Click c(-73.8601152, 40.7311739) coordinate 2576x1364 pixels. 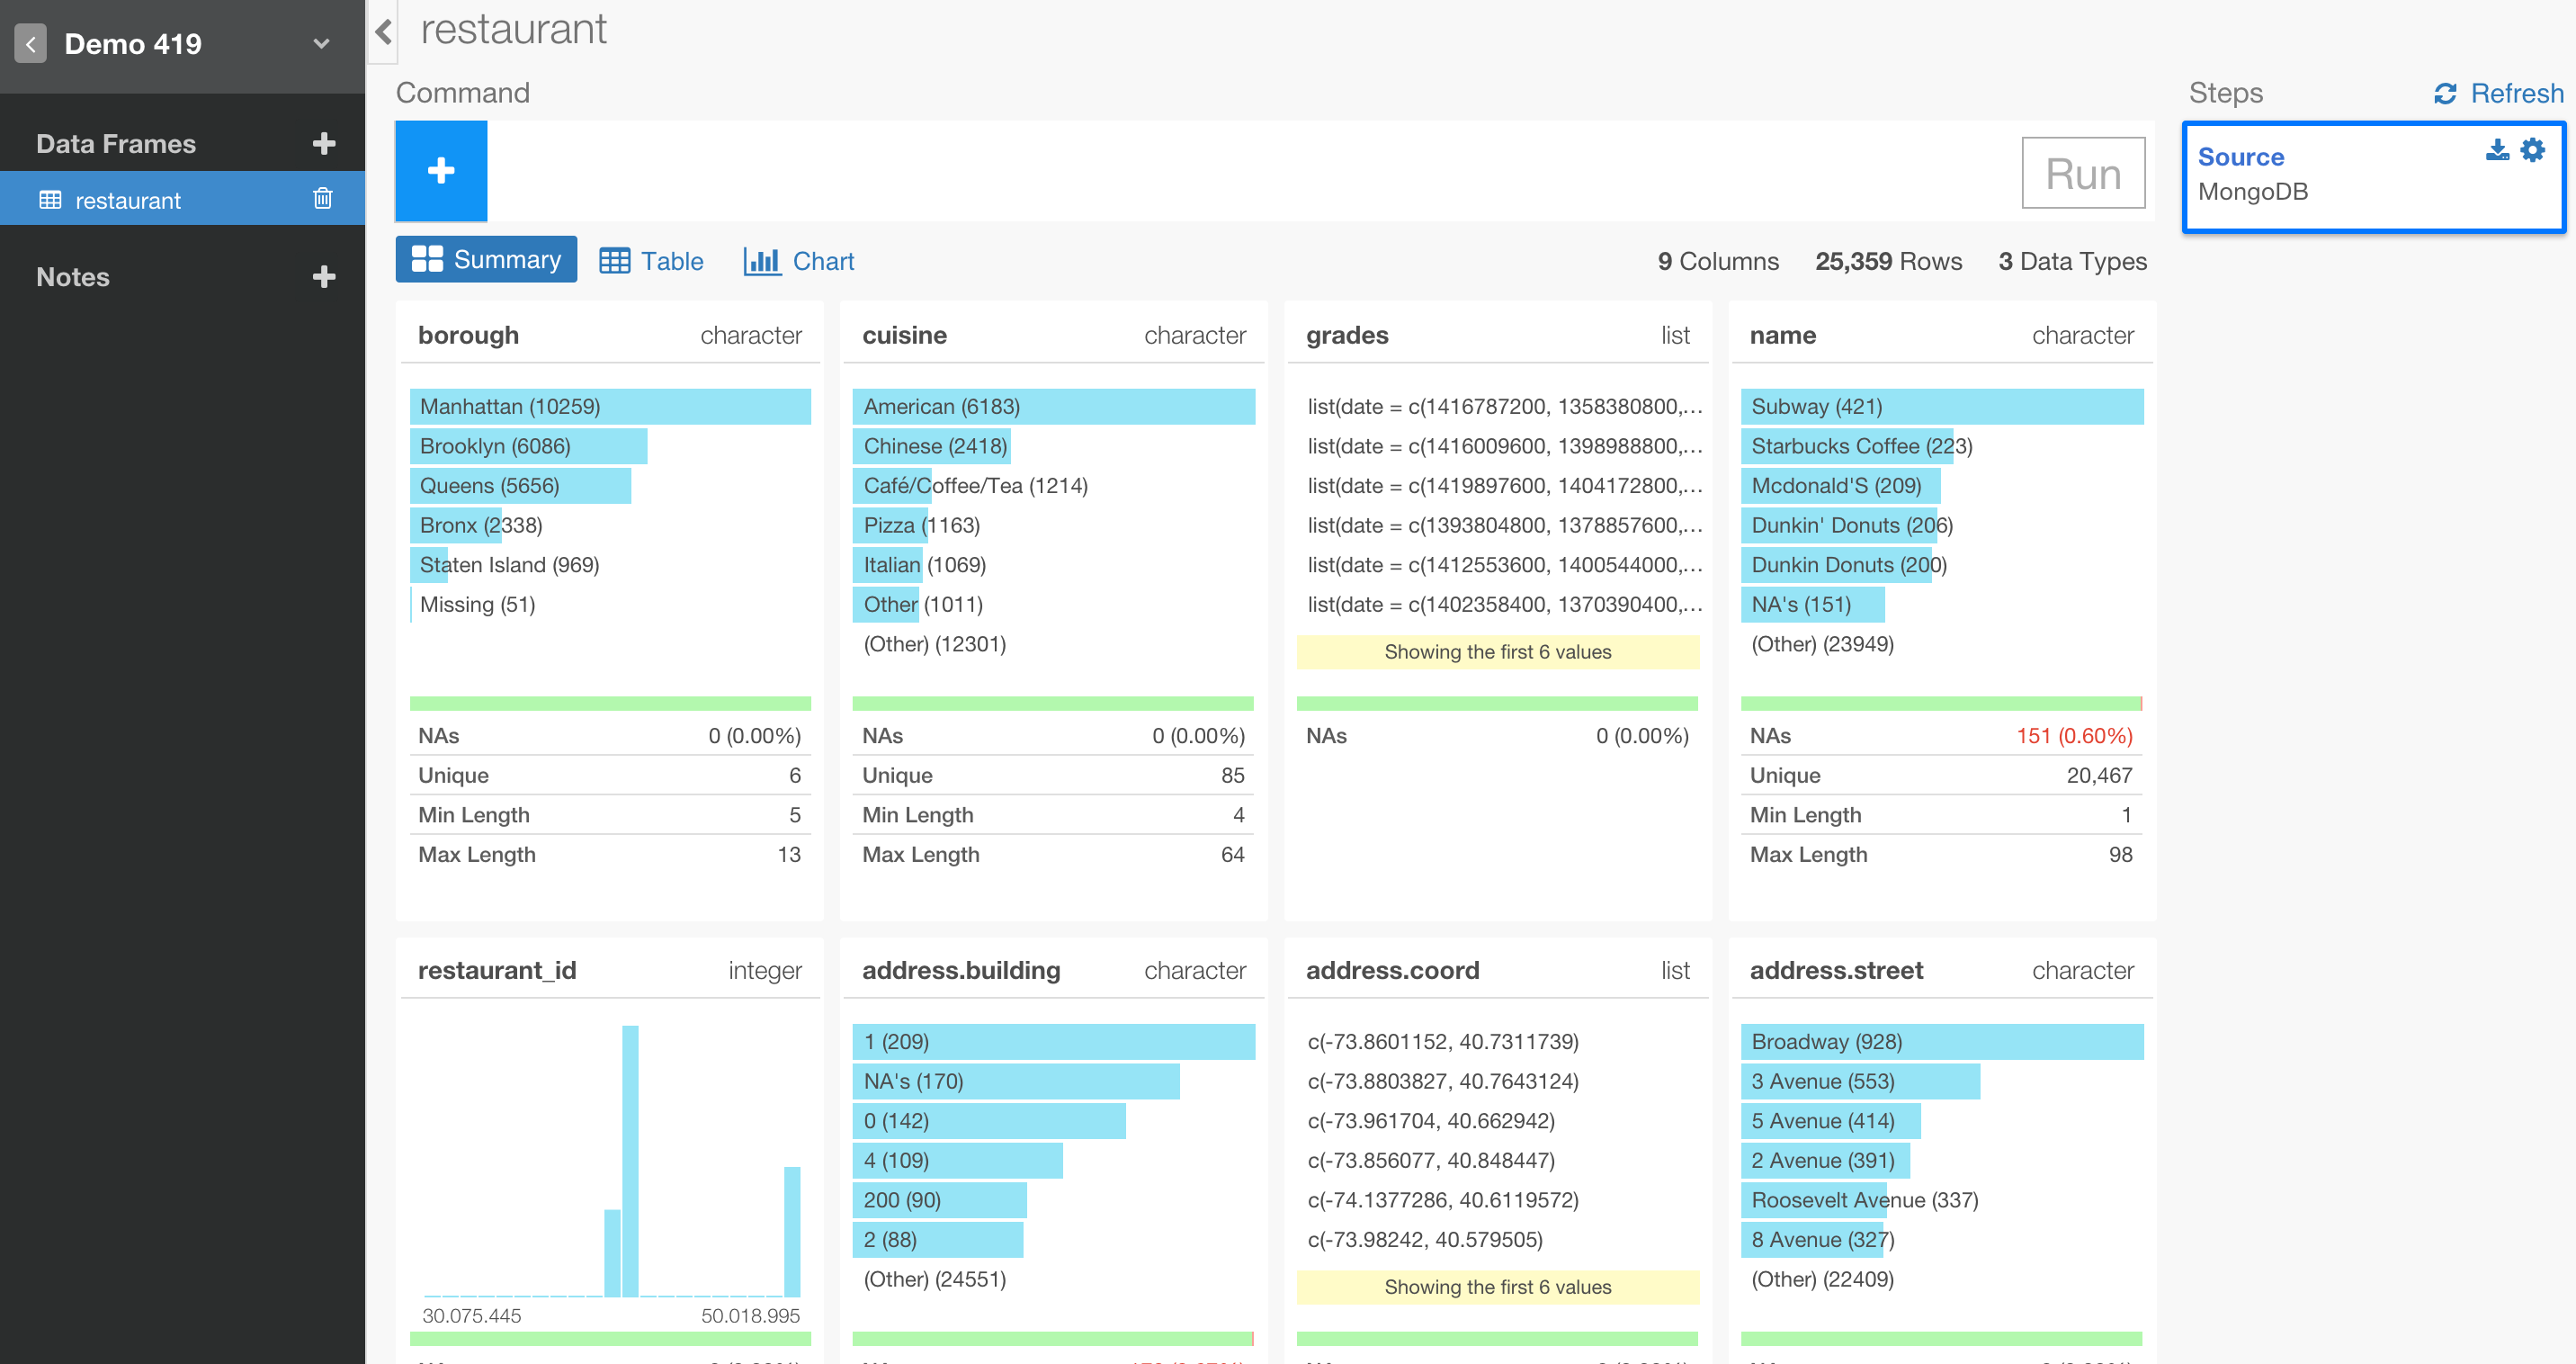(x=1442, y=1041)
